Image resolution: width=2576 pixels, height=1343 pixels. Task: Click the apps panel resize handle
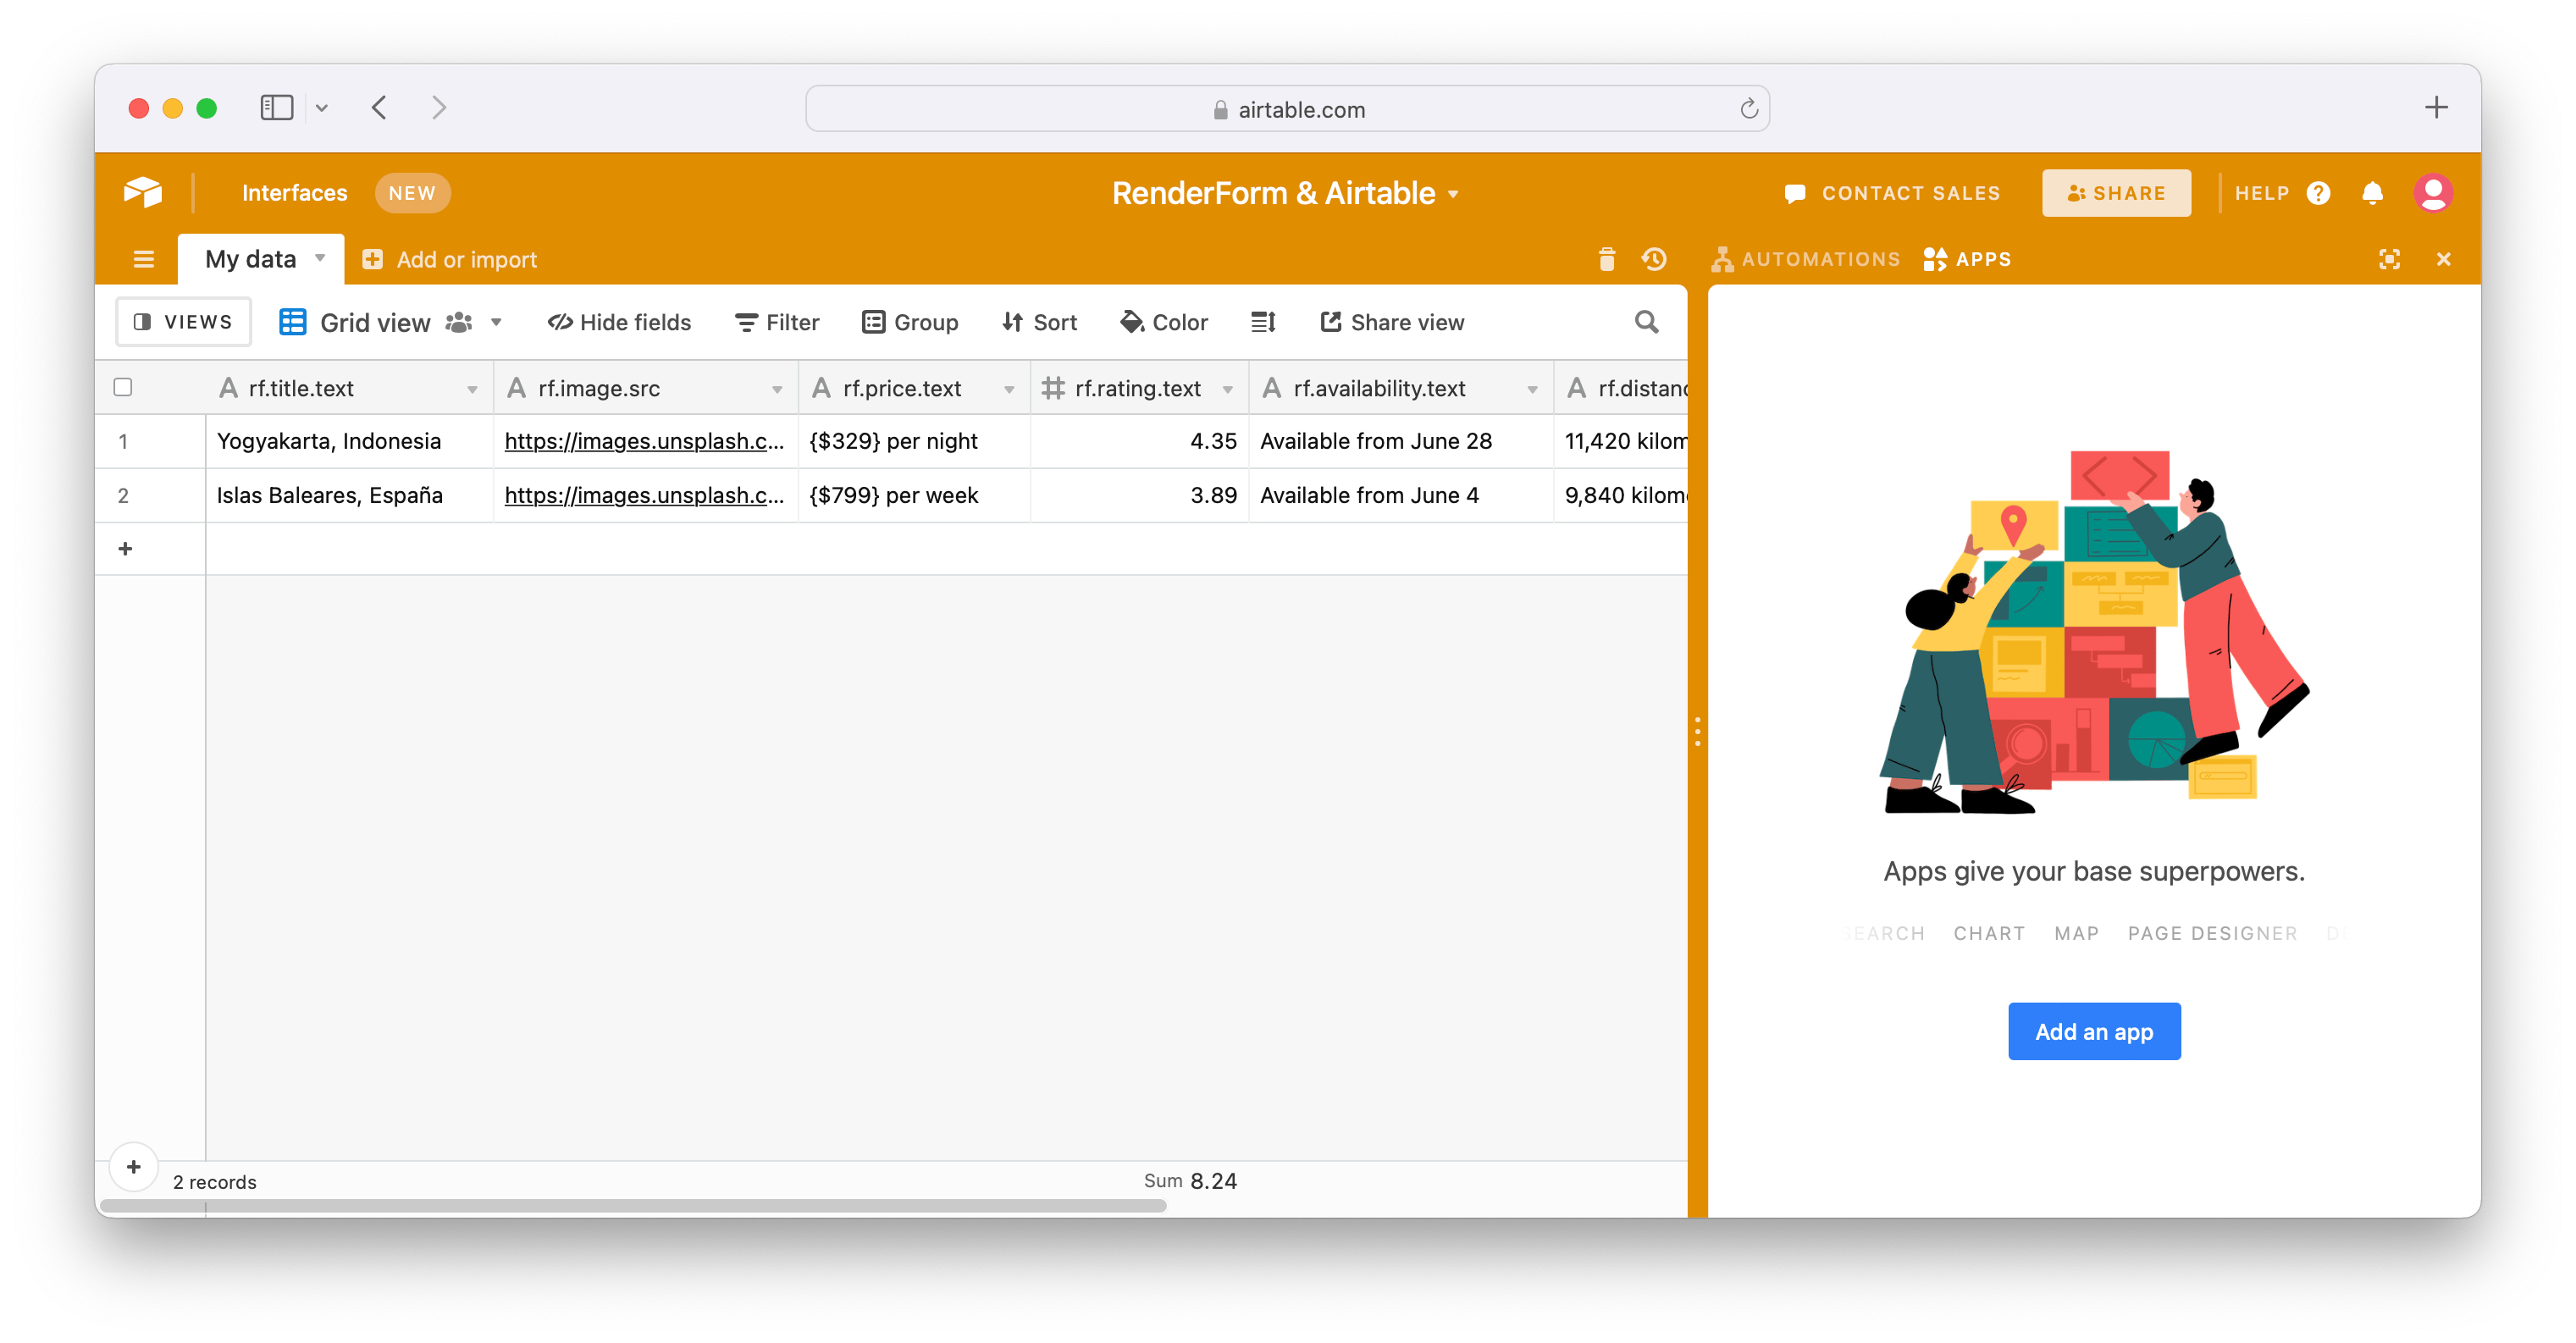click(x=1697, y=731)
